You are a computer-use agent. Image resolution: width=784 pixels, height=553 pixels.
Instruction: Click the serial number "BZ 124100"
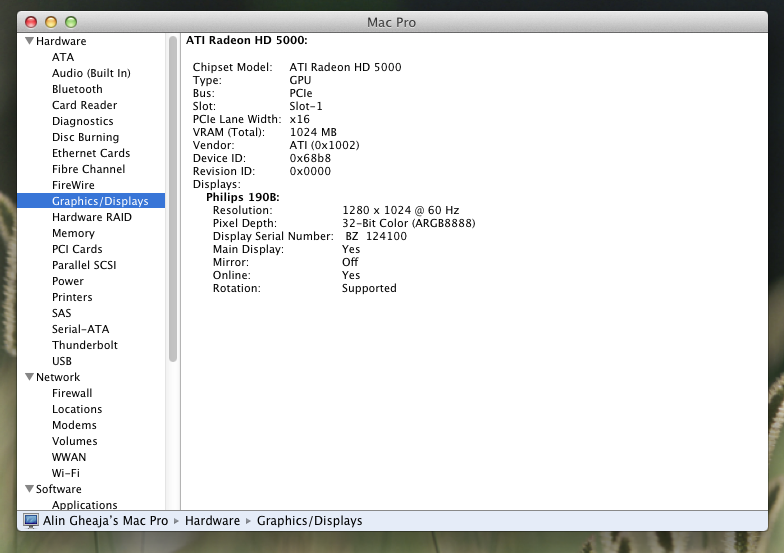tap(376, 236)
